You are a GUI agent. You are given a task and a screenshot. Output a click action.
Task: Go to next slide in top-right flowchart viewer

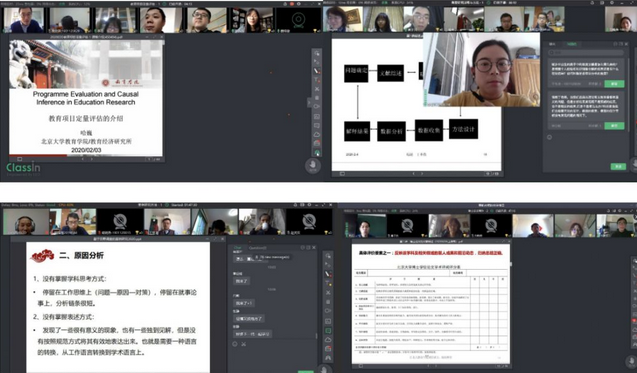click(x=422, y=174)
